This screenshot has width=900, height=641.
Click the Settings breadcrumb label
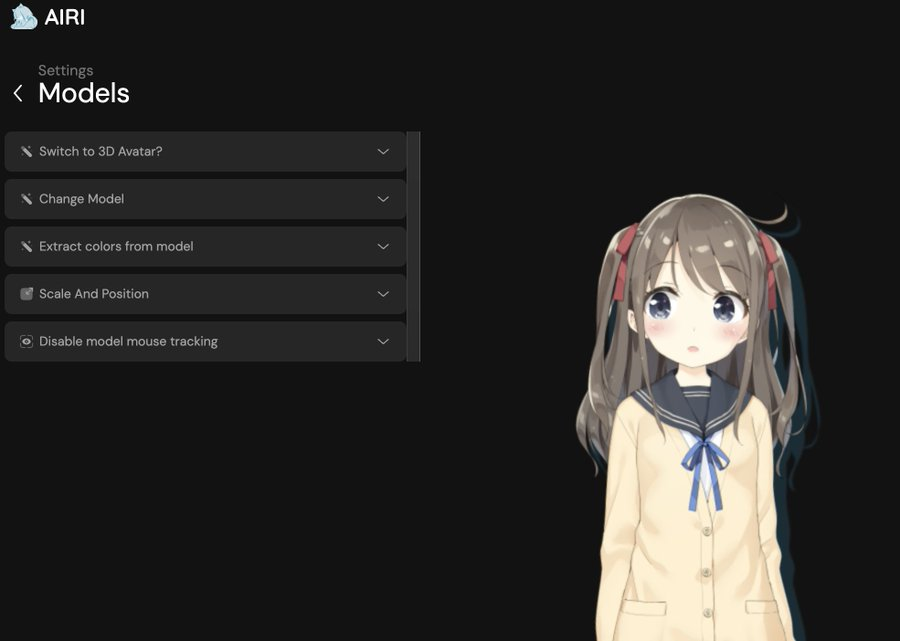(65, 71)
